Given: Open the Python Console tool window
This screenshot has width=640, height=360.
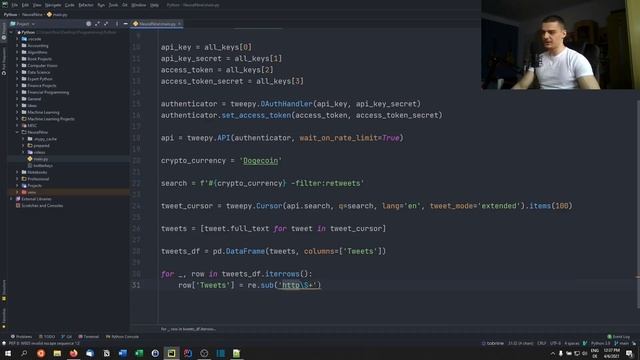Looking at the screenshot, I should [122, 337].
